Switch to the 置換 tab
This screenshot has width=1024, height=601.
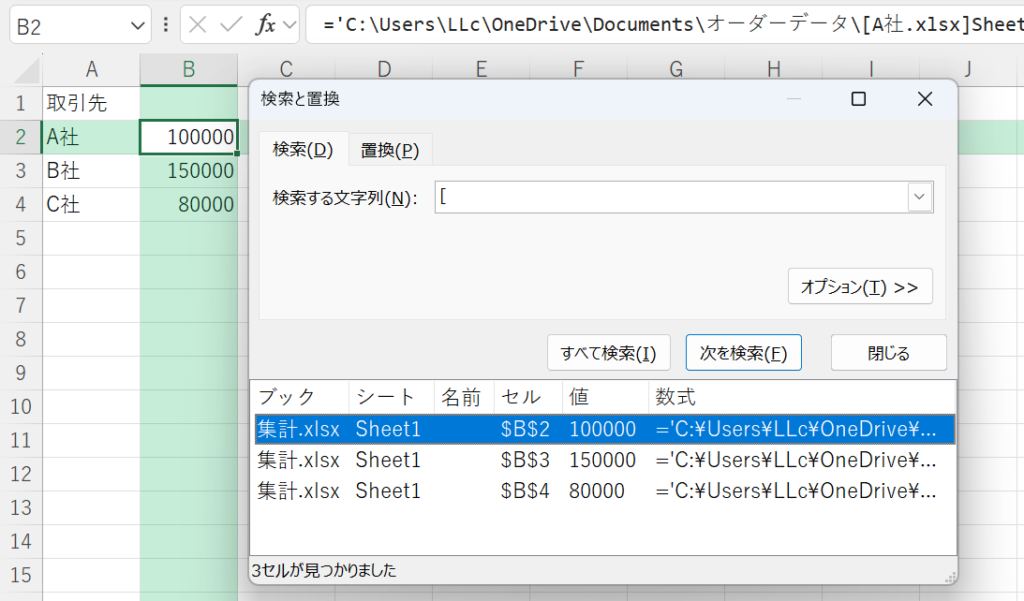coord(389,150)
